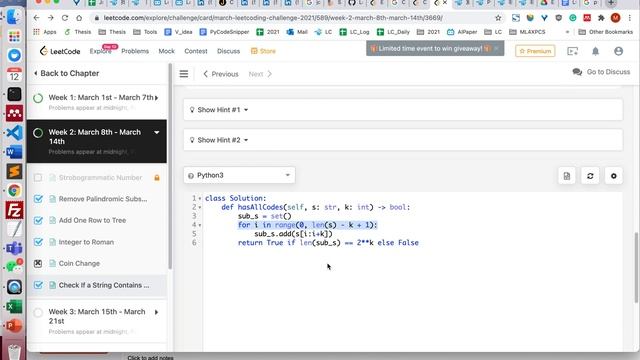This screenshot has width=640, height=360.
Task: Toggle the Check If a String Contains checkbox
Action: click(x=38, y=285)
